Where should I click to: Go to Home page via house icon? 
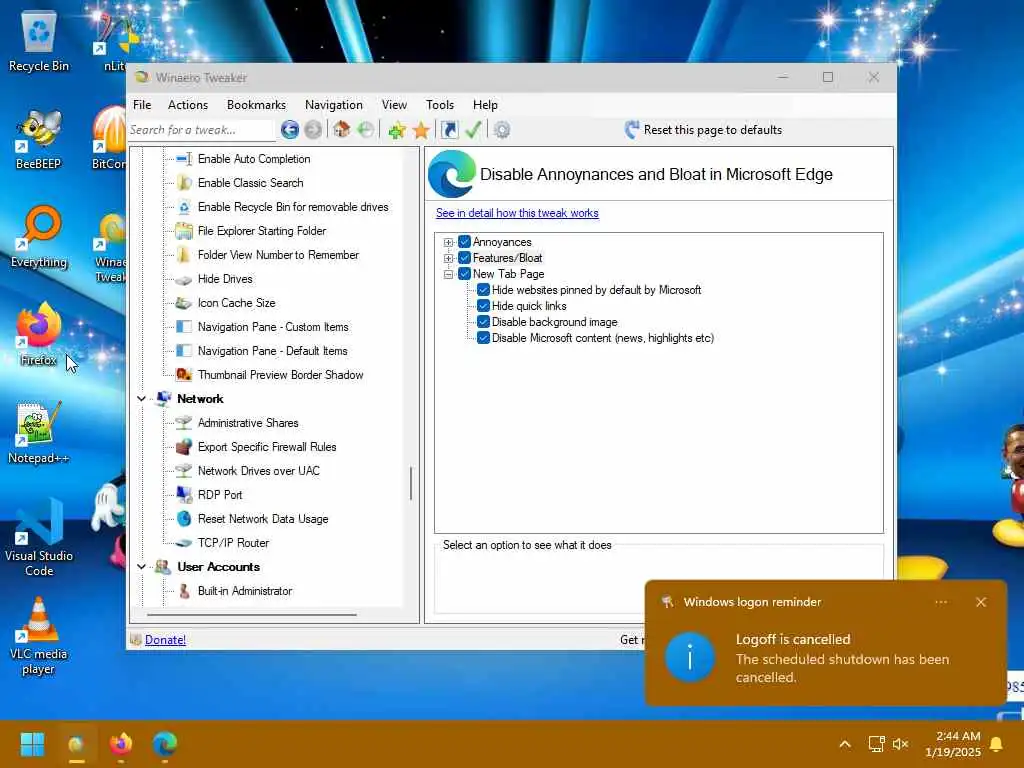point(342,129)
